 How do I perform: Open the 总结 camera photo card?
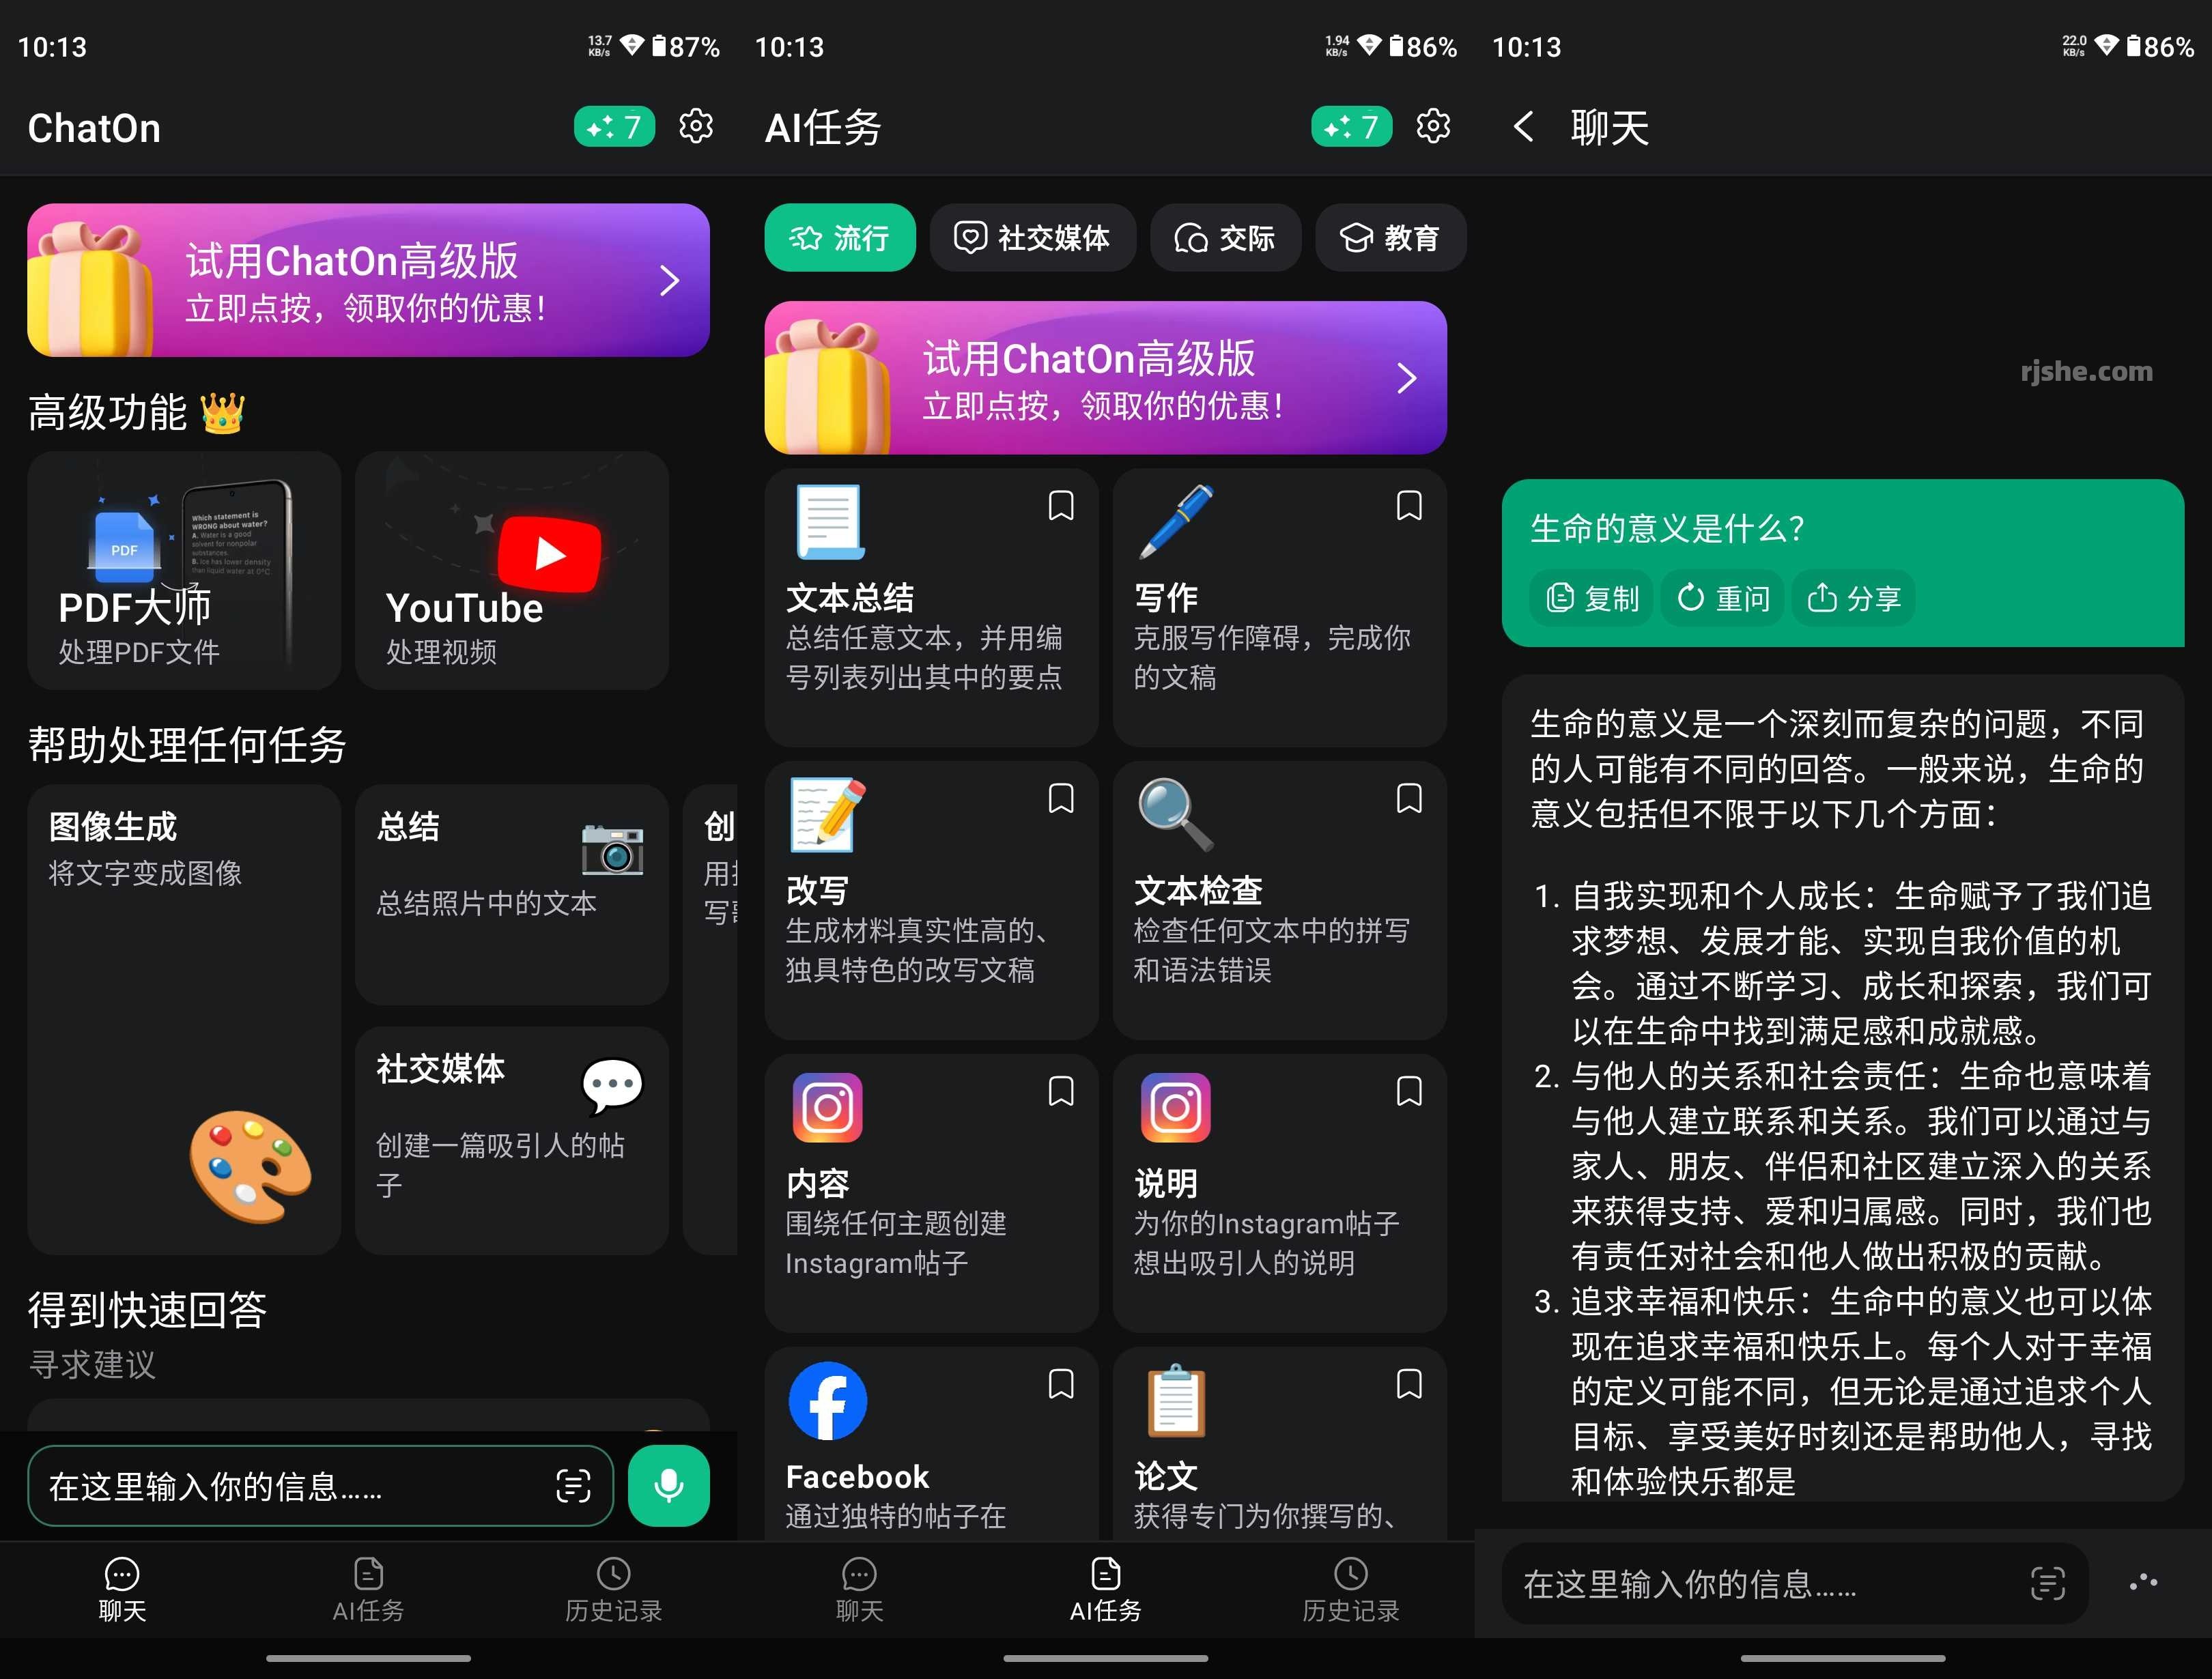coord(512,894)
